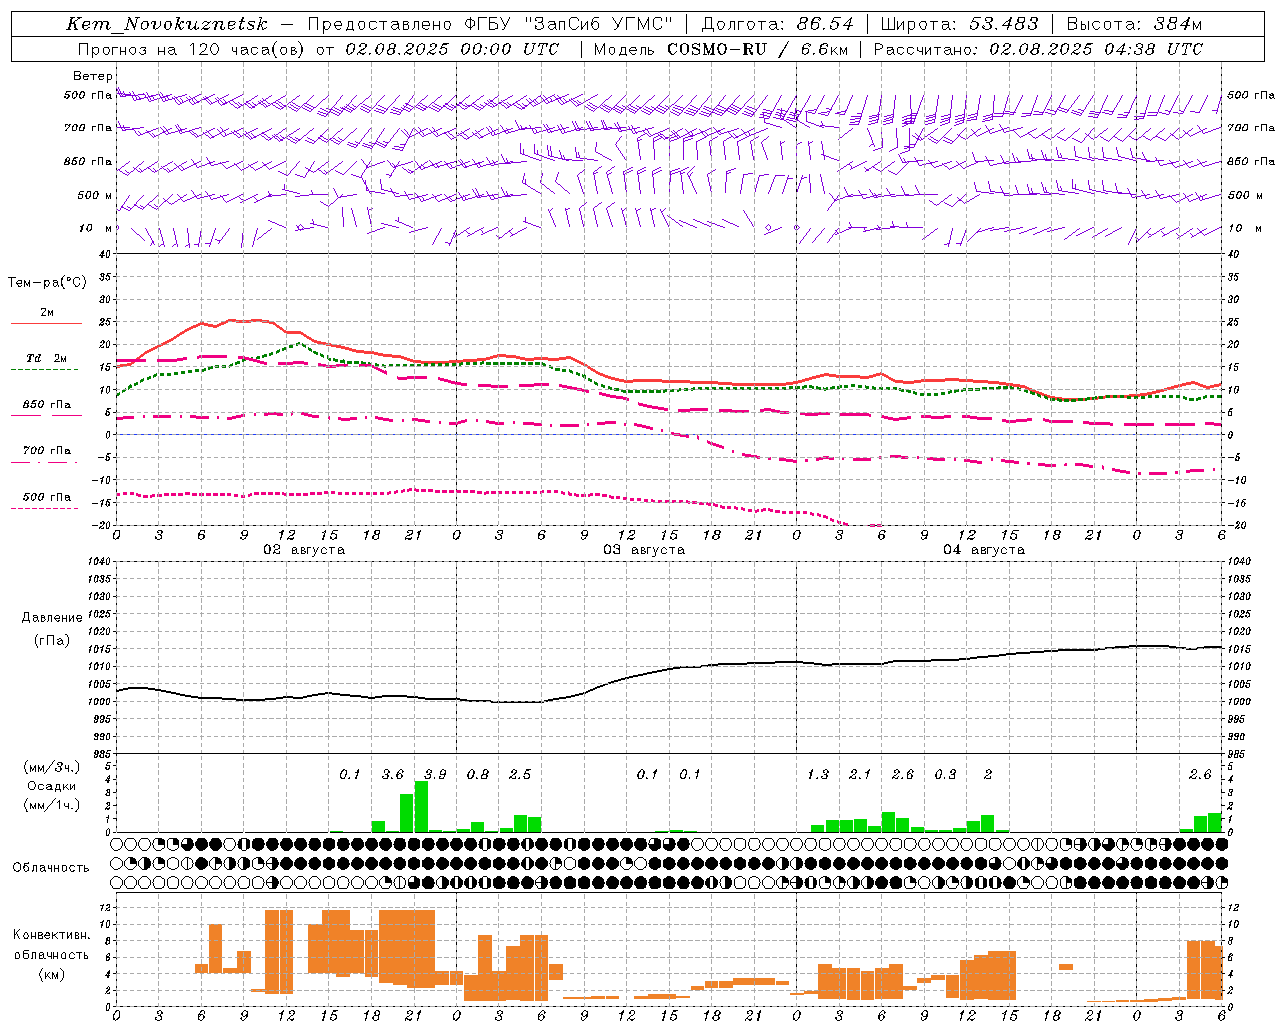Click the '(гПа)' pressure unit label
The image size is (1280, 1024).
[52, 640]
